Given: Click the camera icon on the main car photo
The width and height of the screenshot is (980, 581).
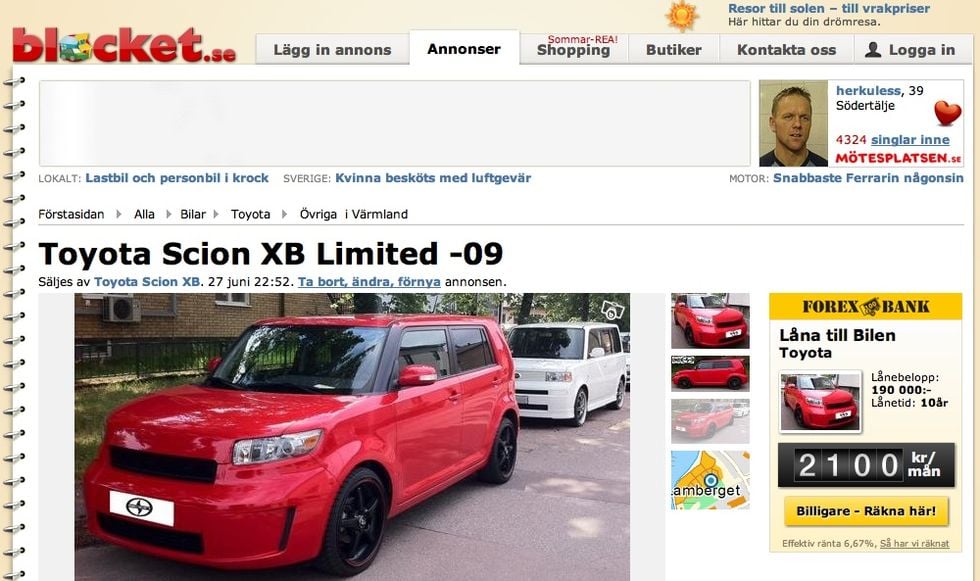Looking at the screenshot, I should pyautogui.click(x=612, y=310).
